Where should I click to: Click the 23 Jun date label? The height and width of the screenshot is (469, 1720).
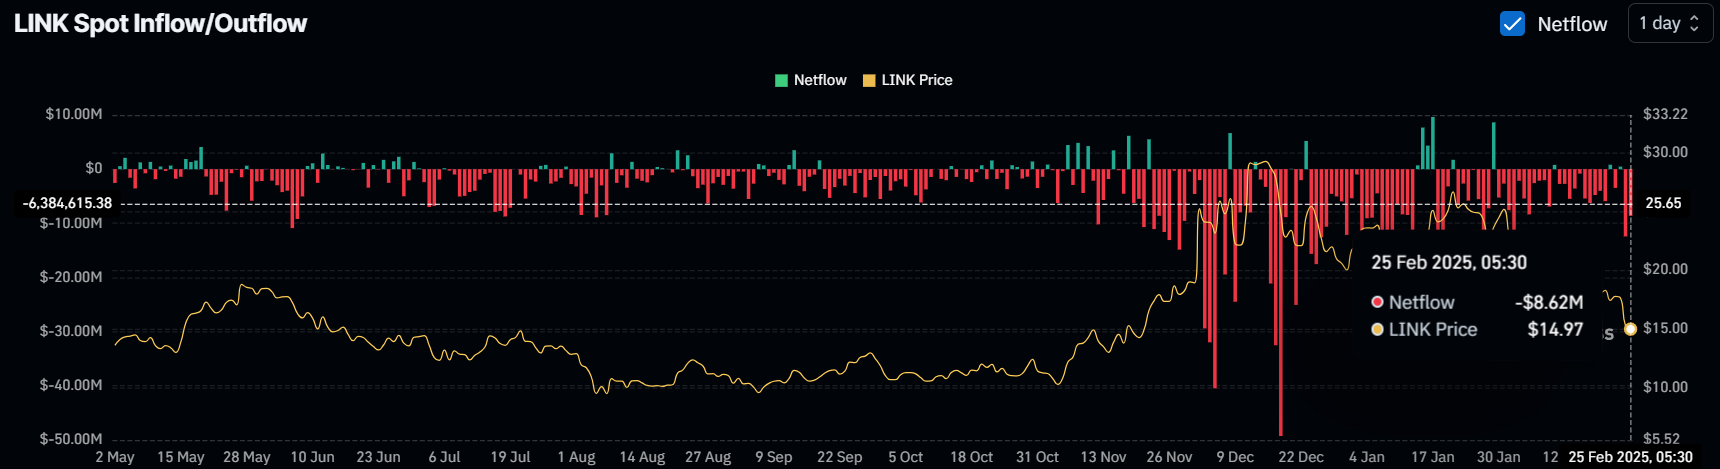379,457
